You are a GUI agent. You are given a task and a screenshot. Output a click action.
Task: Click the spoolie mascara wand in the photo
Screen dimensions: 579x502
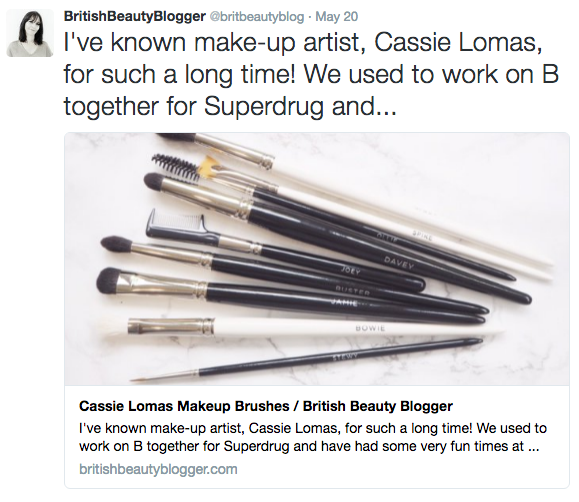[175, 165]
